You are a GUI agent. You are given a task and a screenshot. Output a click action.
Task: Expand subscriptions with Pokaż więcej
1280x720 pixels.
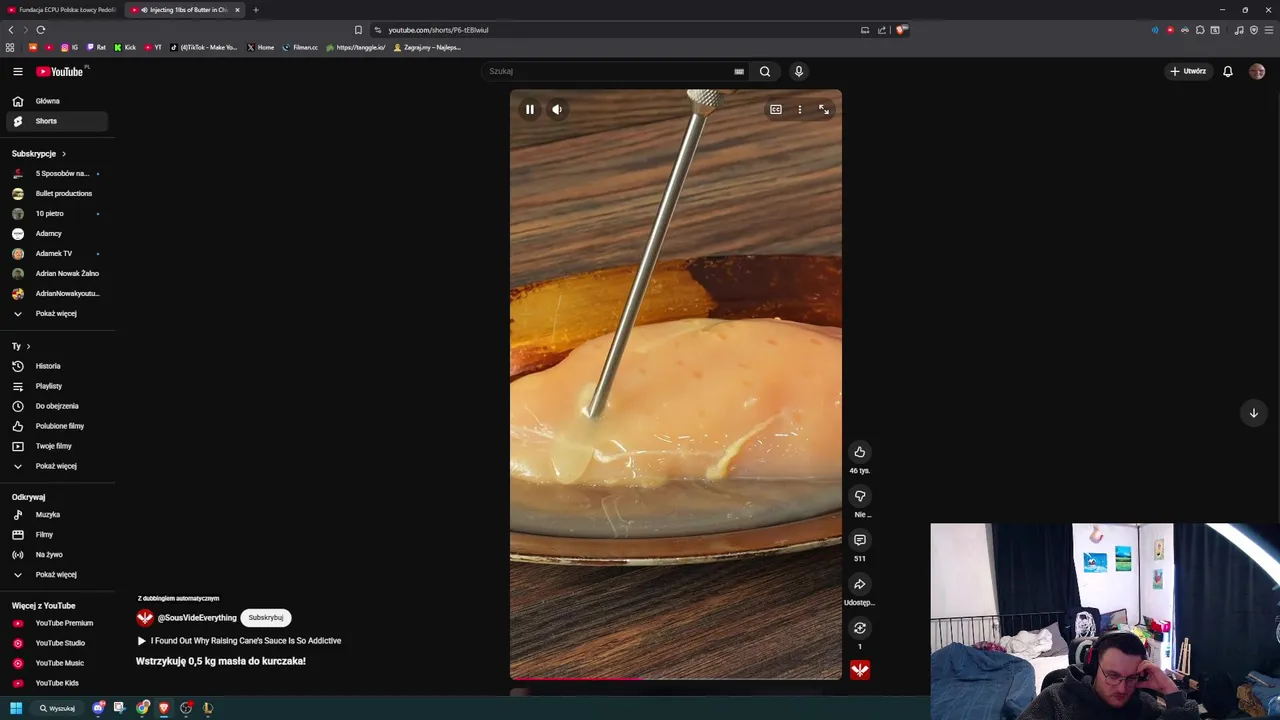tap(57, 314)
